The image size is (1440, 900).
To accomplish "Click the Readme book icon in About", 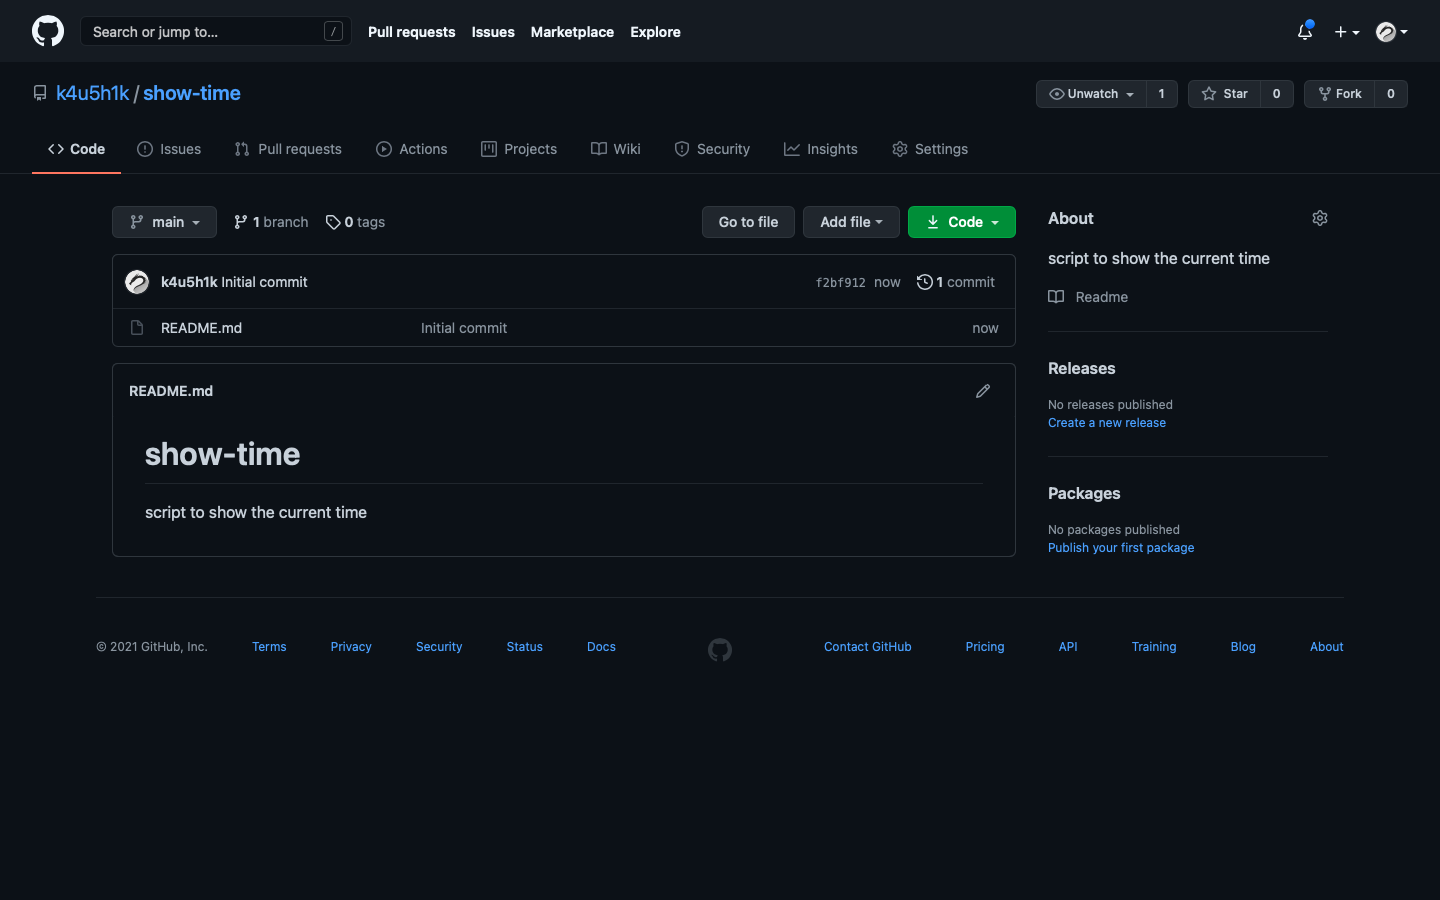I will click(1056, 297).
